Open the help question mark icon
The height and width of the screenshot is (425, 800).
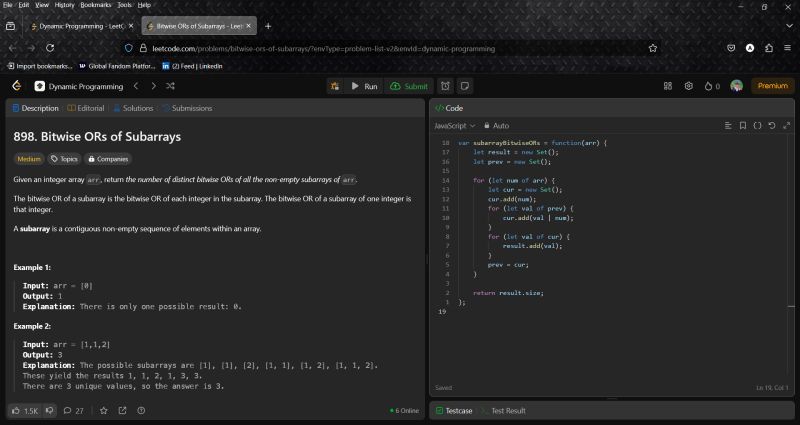click(141, 411)
